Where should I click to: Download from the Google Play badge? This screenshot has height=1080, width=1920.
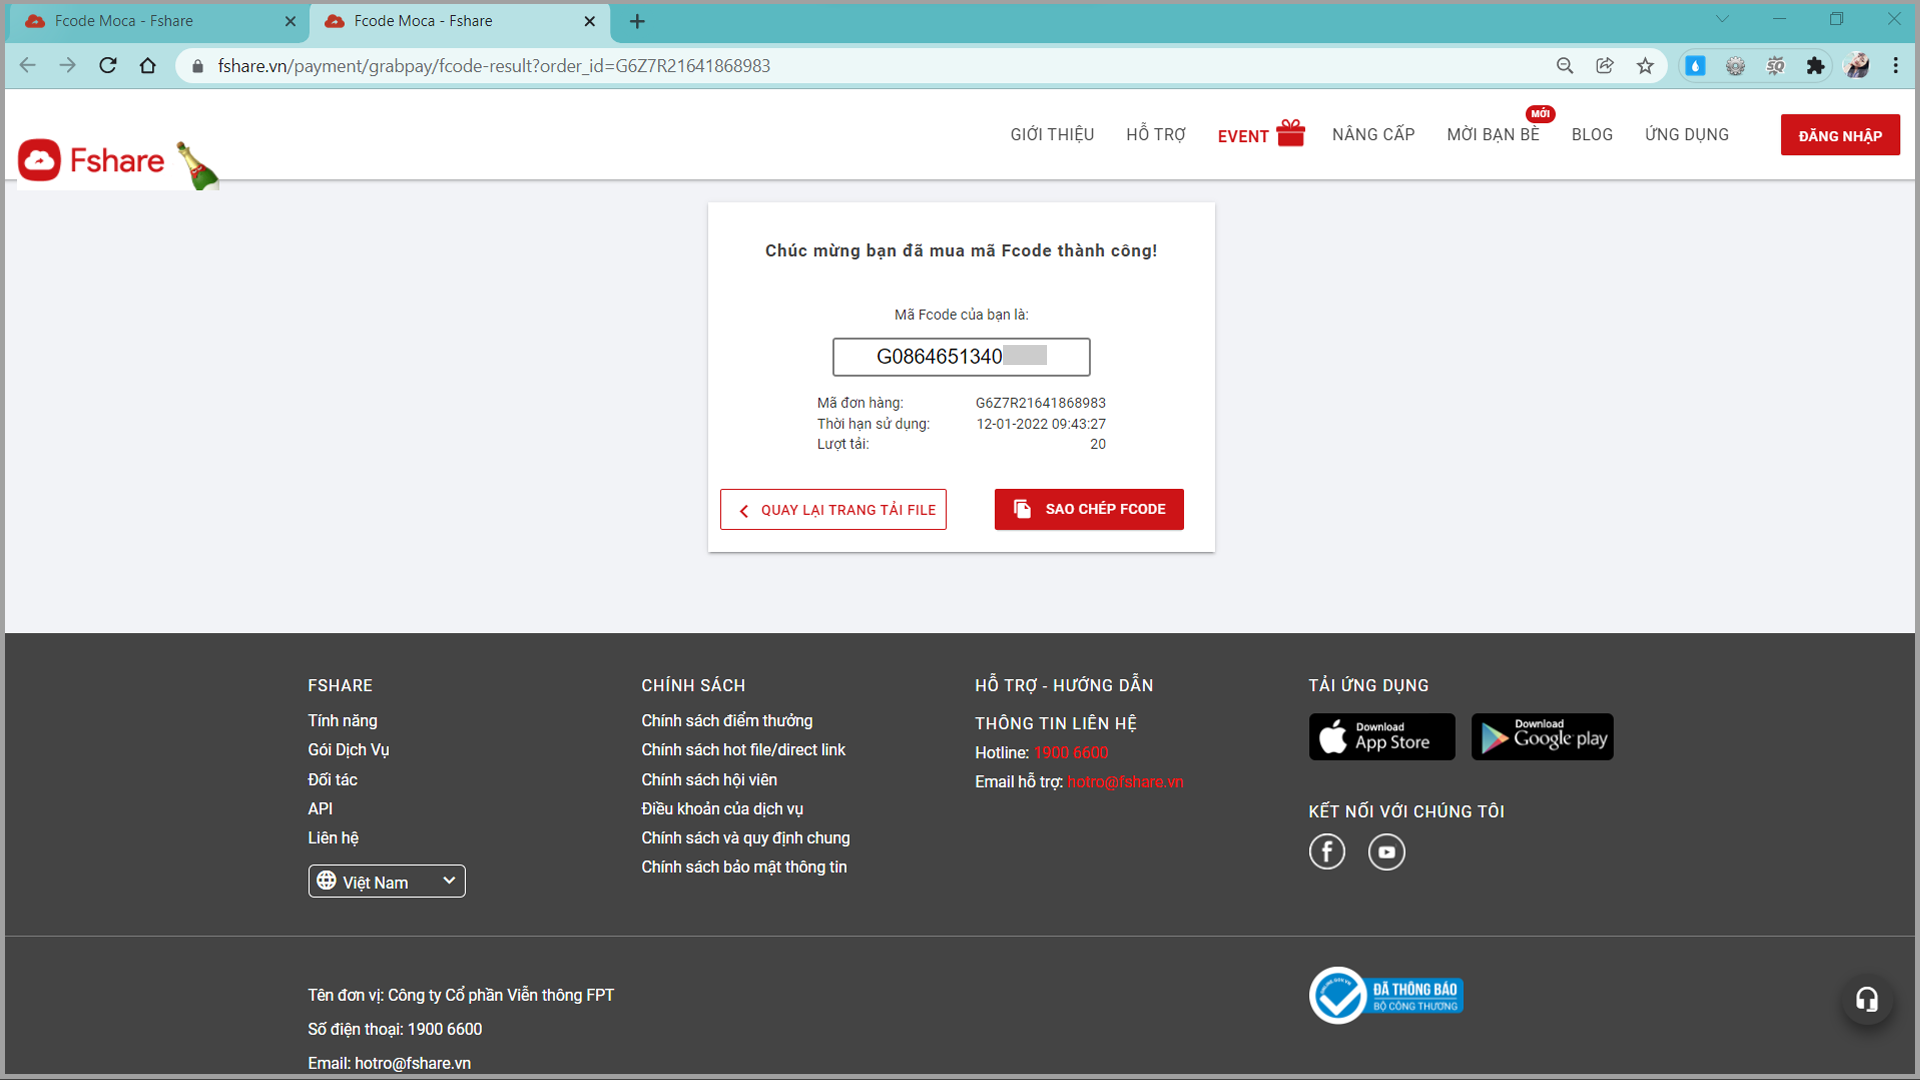pyautogui.click(x=1542, y=737)
